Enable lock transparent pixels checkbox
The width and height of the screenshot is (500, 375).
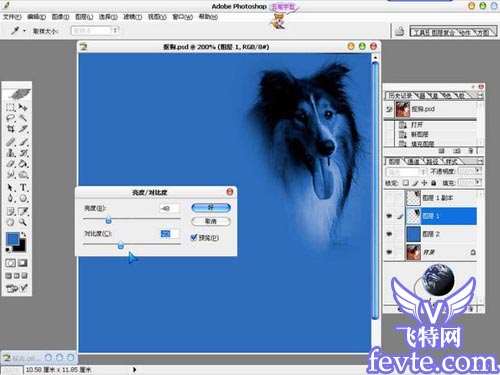coord(406,183)
